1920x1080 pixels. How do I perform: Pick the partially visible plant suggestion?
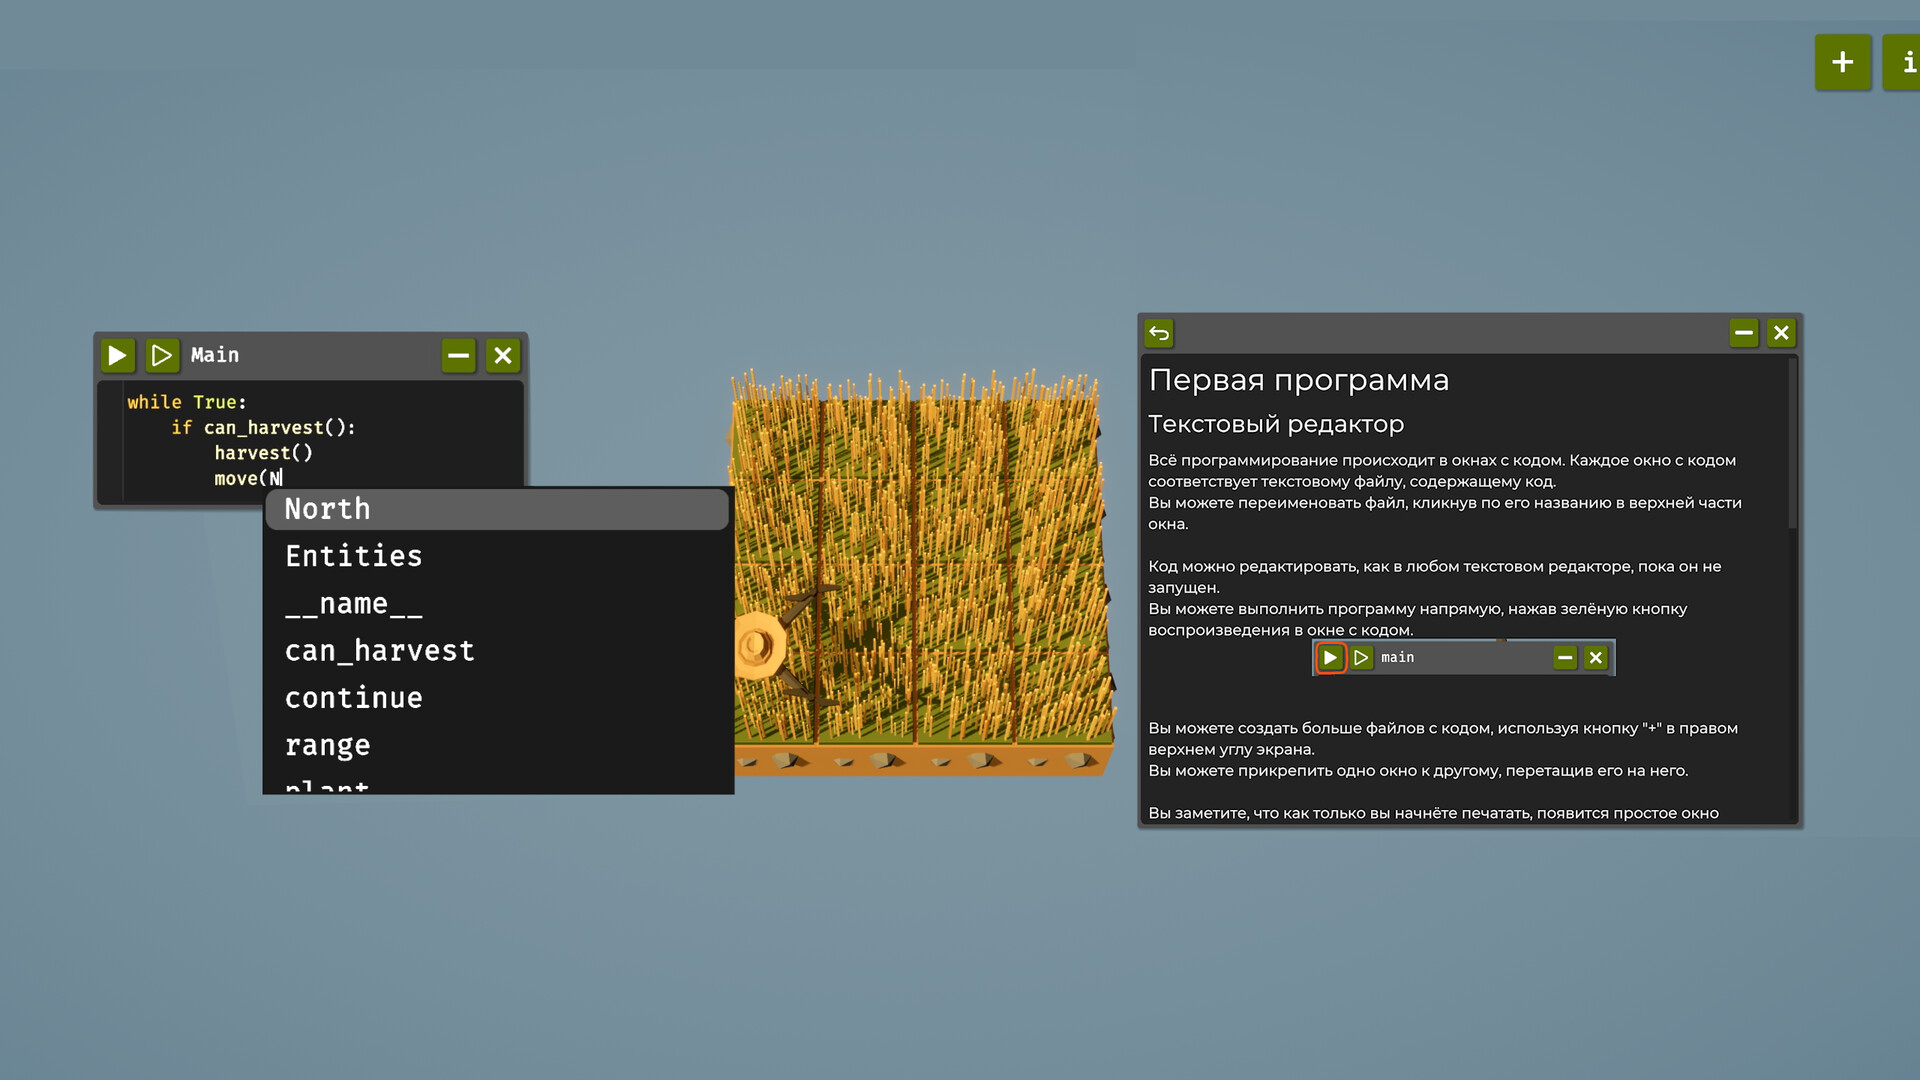[325, 787]
